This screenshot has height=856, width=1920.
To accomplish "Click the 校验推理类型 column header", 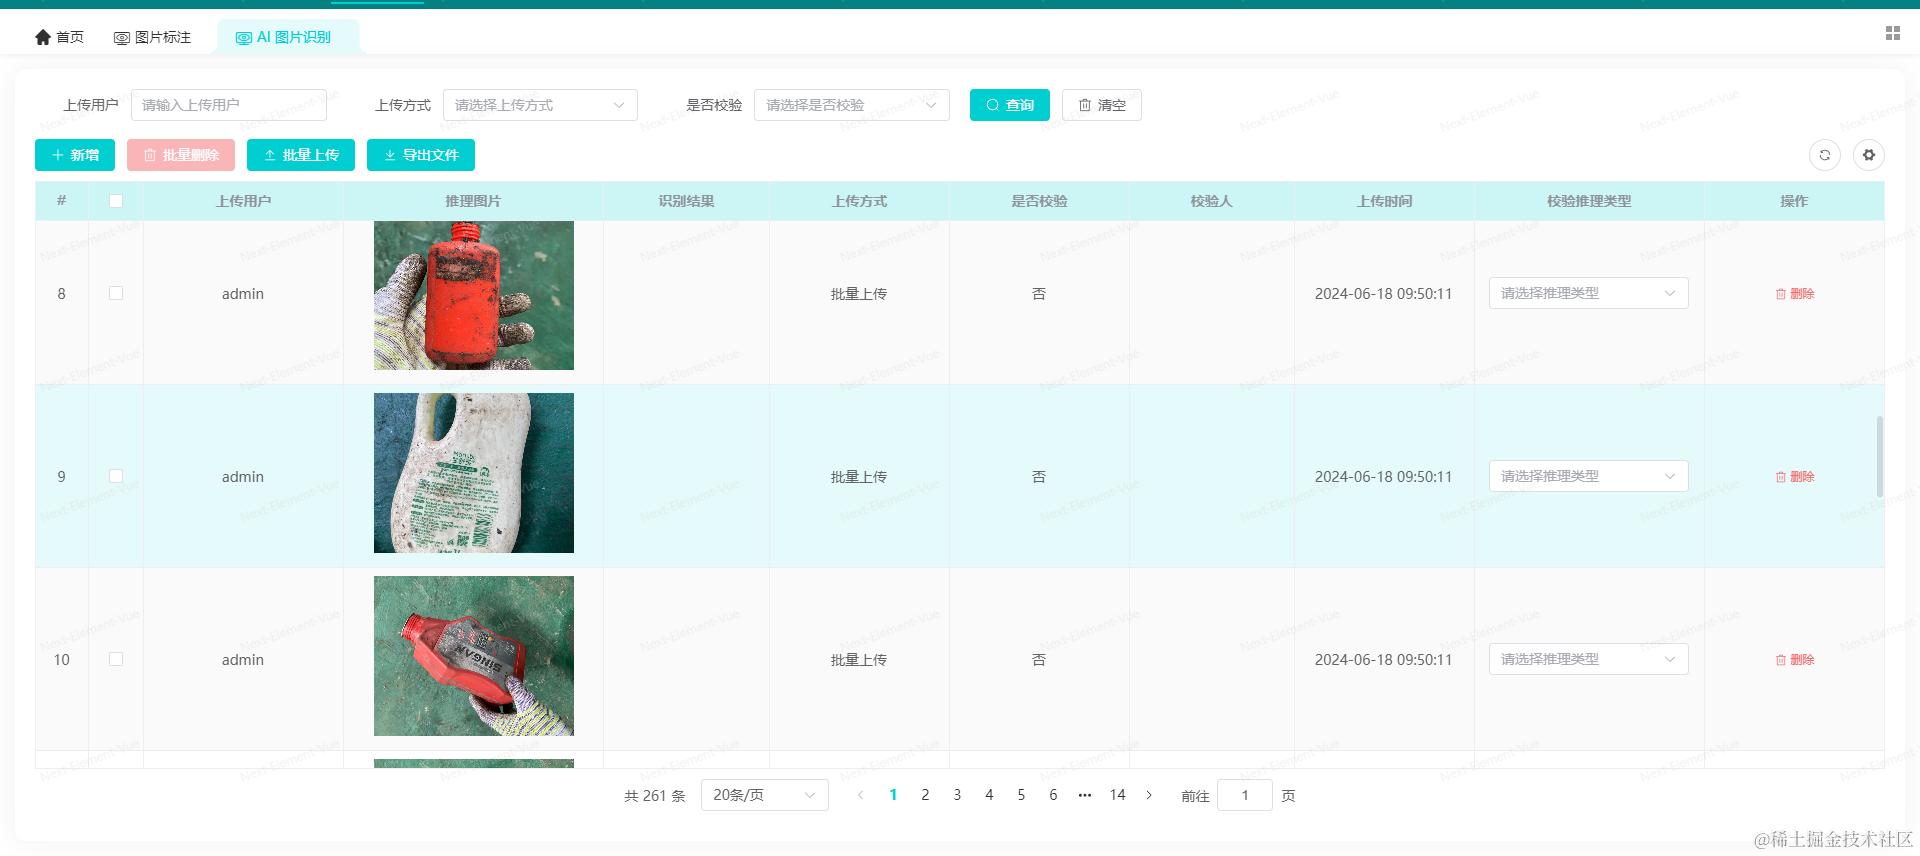I will 1589,201.
